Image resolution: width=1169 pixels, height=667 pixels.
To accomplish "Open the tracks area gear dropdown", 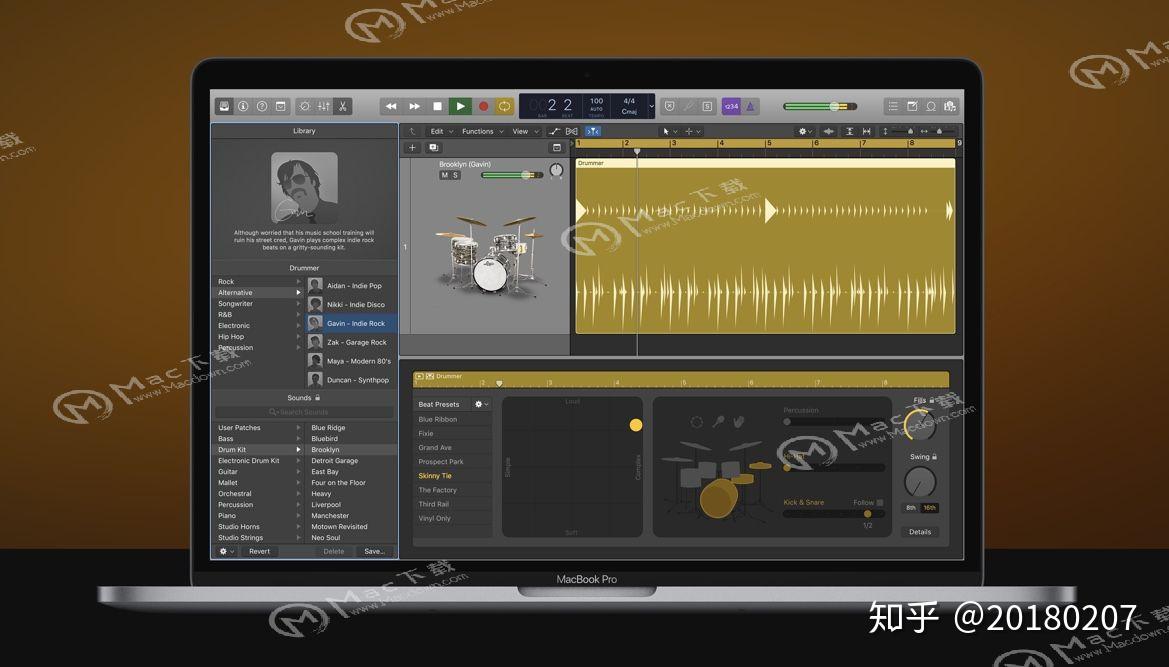I will click(805, 131).
